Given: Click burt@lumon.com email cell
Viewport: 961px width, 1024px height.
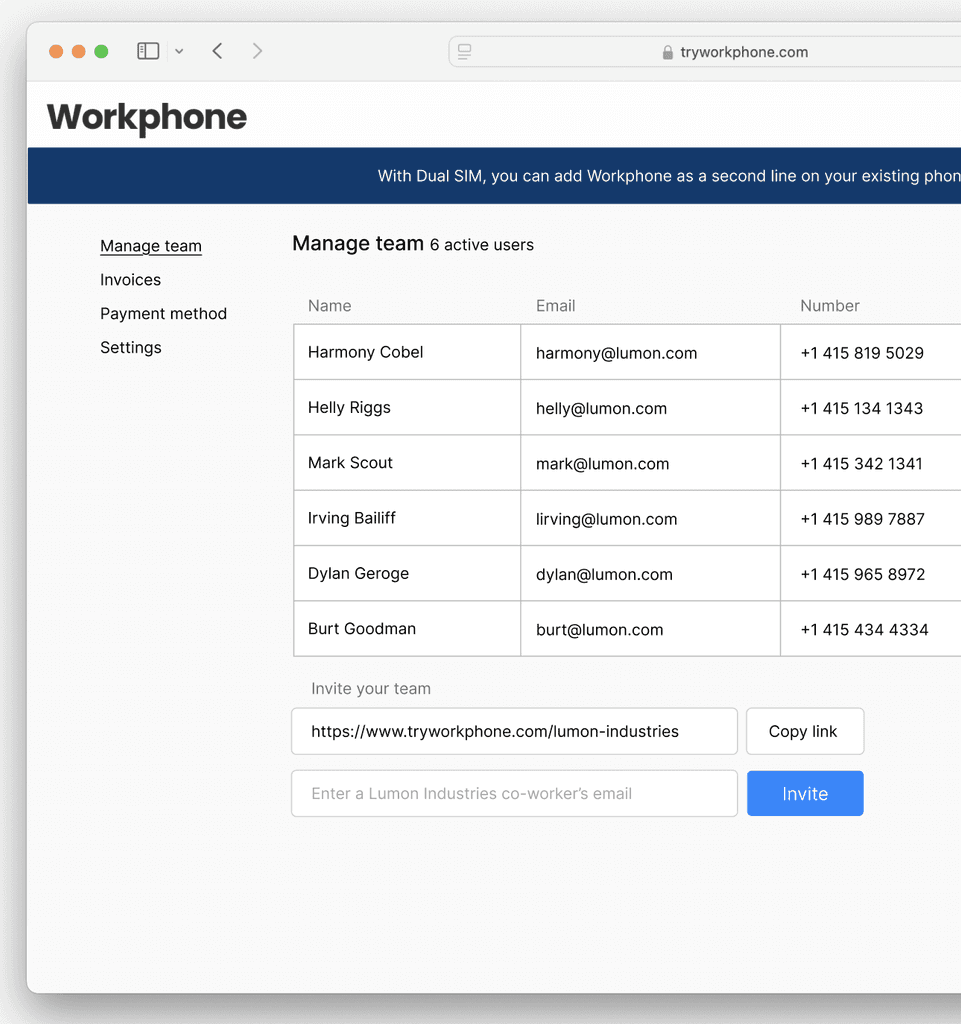Looking at the screenshot, I should (650, 630).
